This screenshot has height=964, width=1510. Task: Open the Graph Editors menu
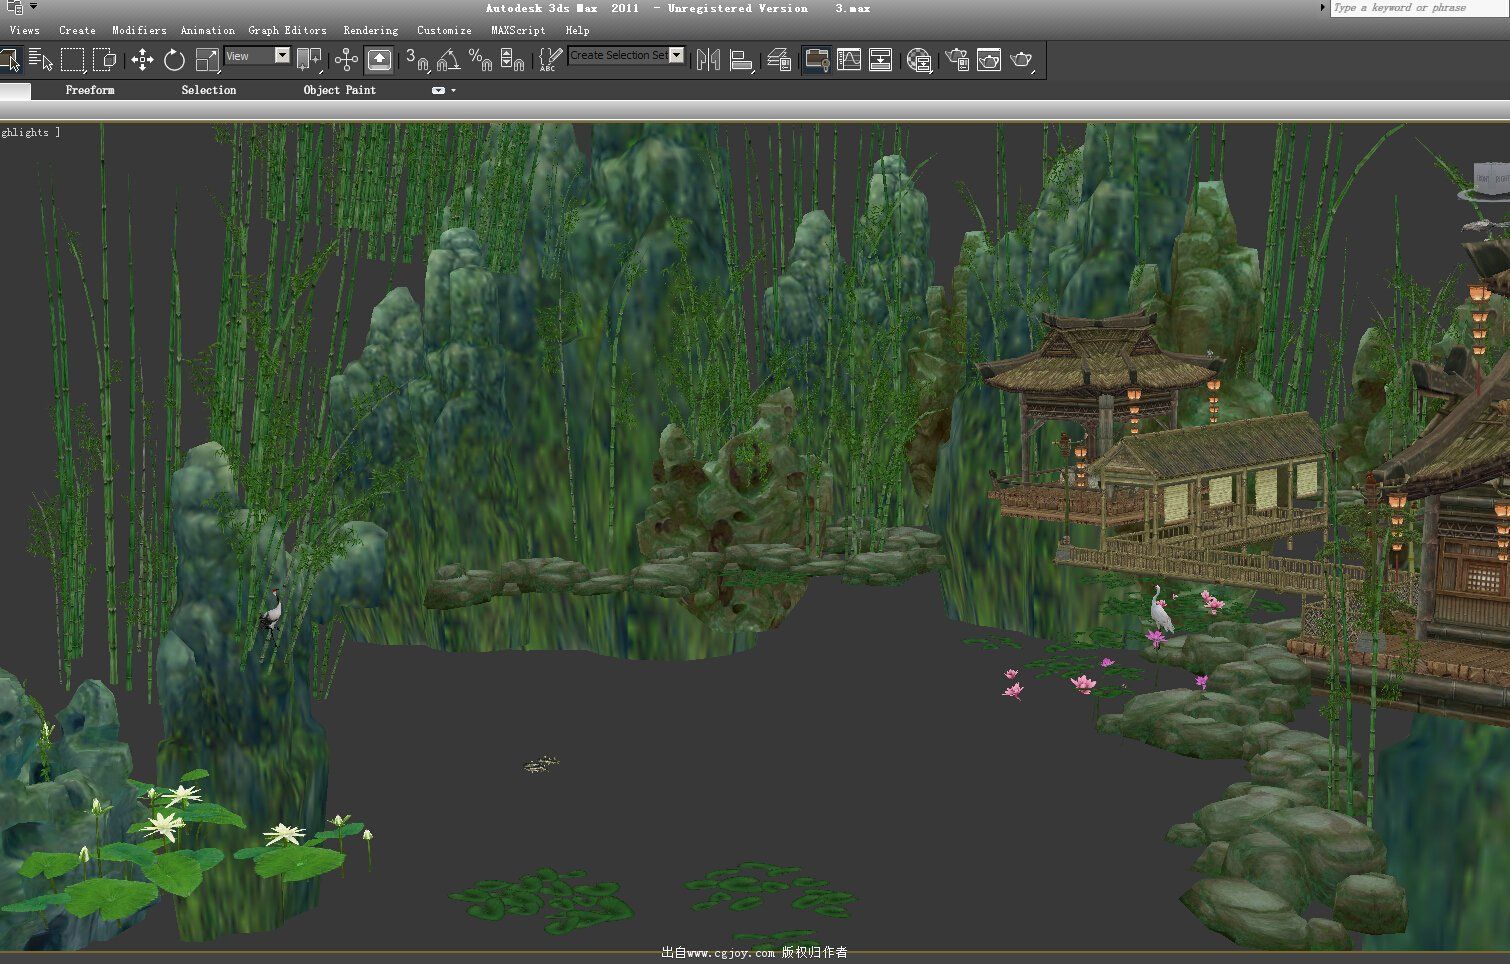click(287, 31)
